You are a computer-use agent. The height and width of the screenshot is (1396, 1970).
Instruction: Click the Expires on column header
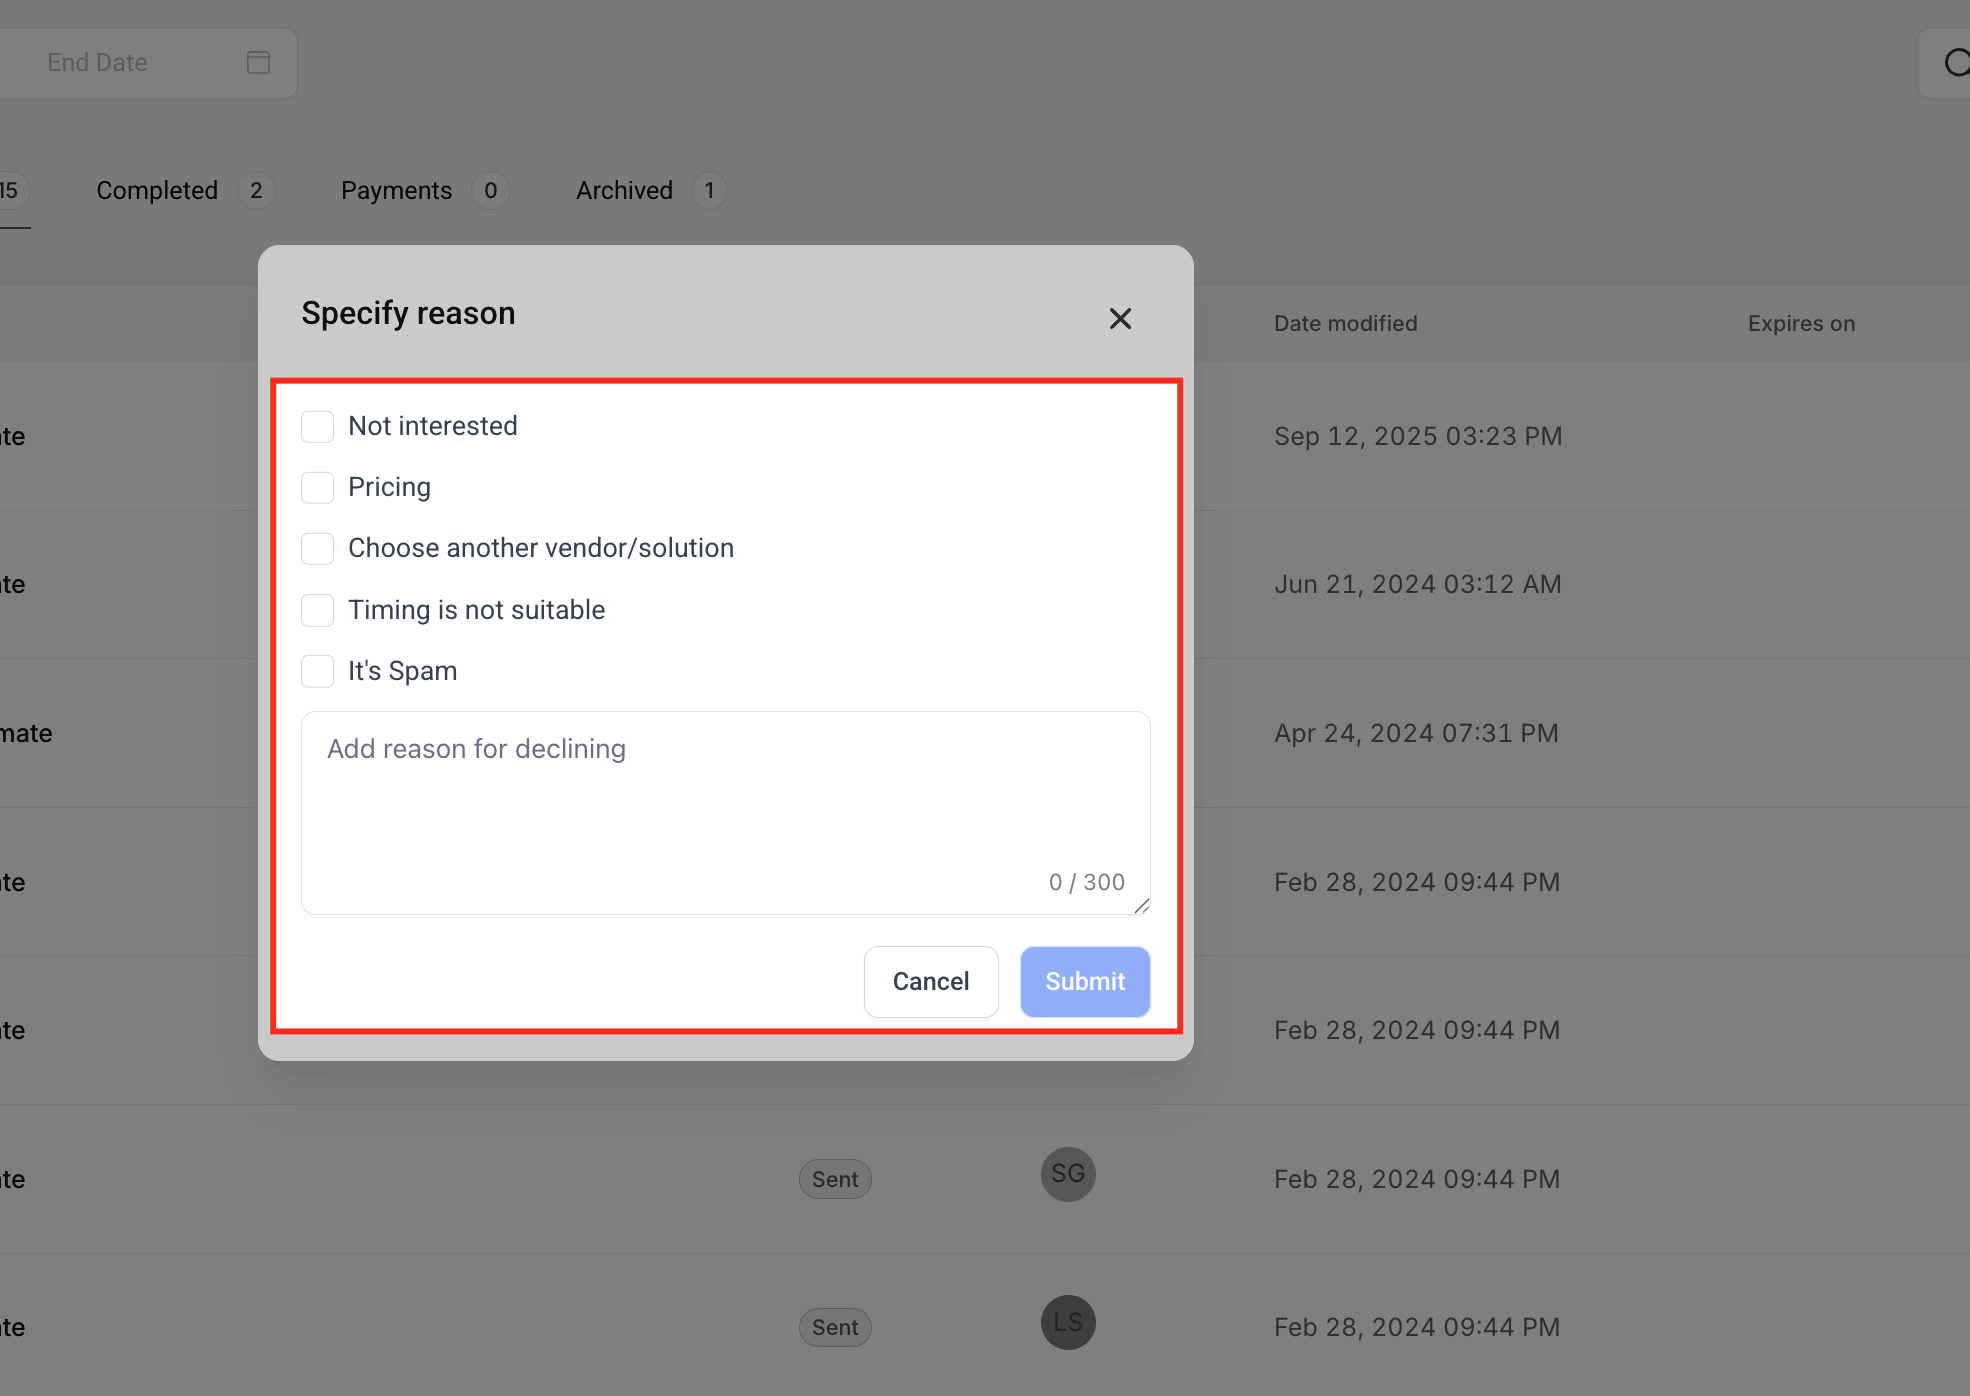(x=1801, y=324)
